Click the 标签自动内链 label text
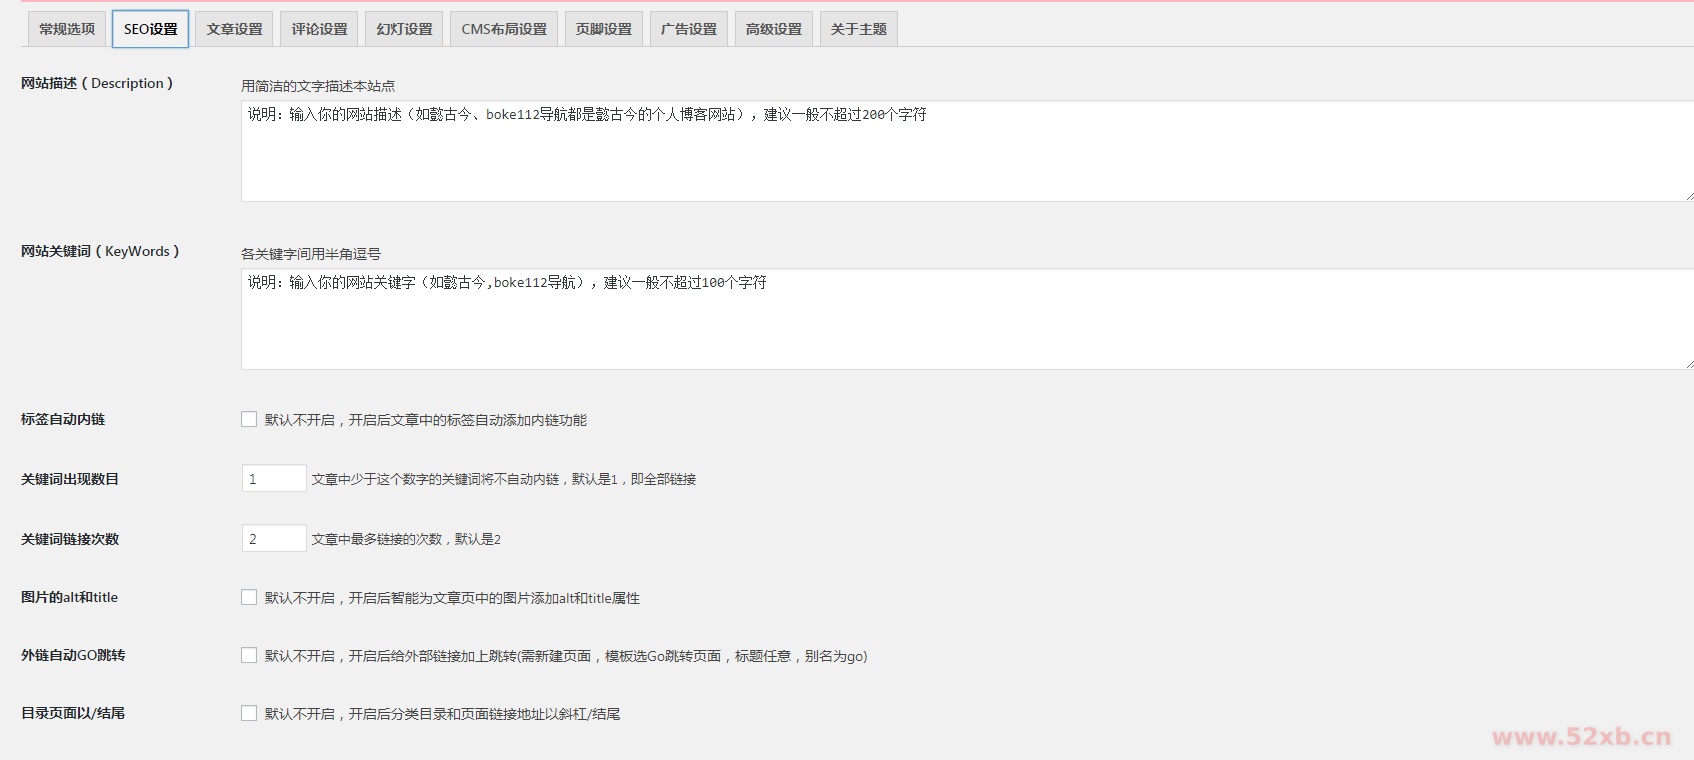This screenshot has height=760, width=1694. tap(63, 419)
